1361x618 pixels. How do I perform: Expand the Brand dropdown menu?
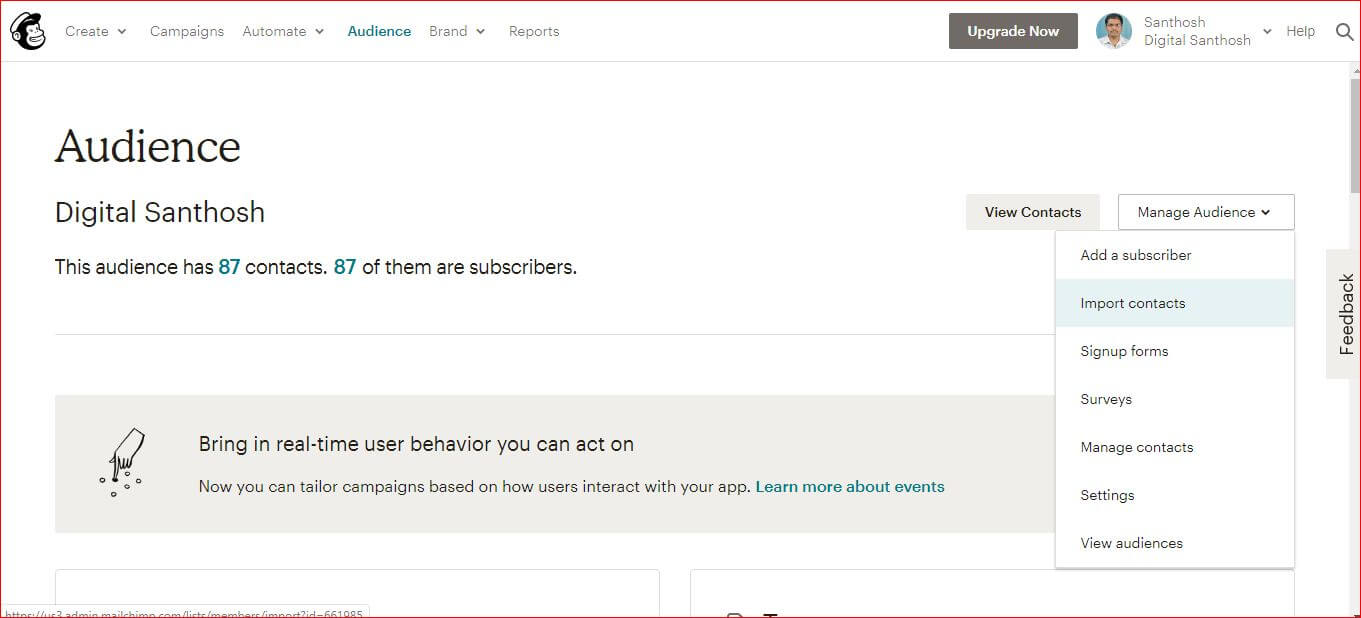(x=457, y=31)
